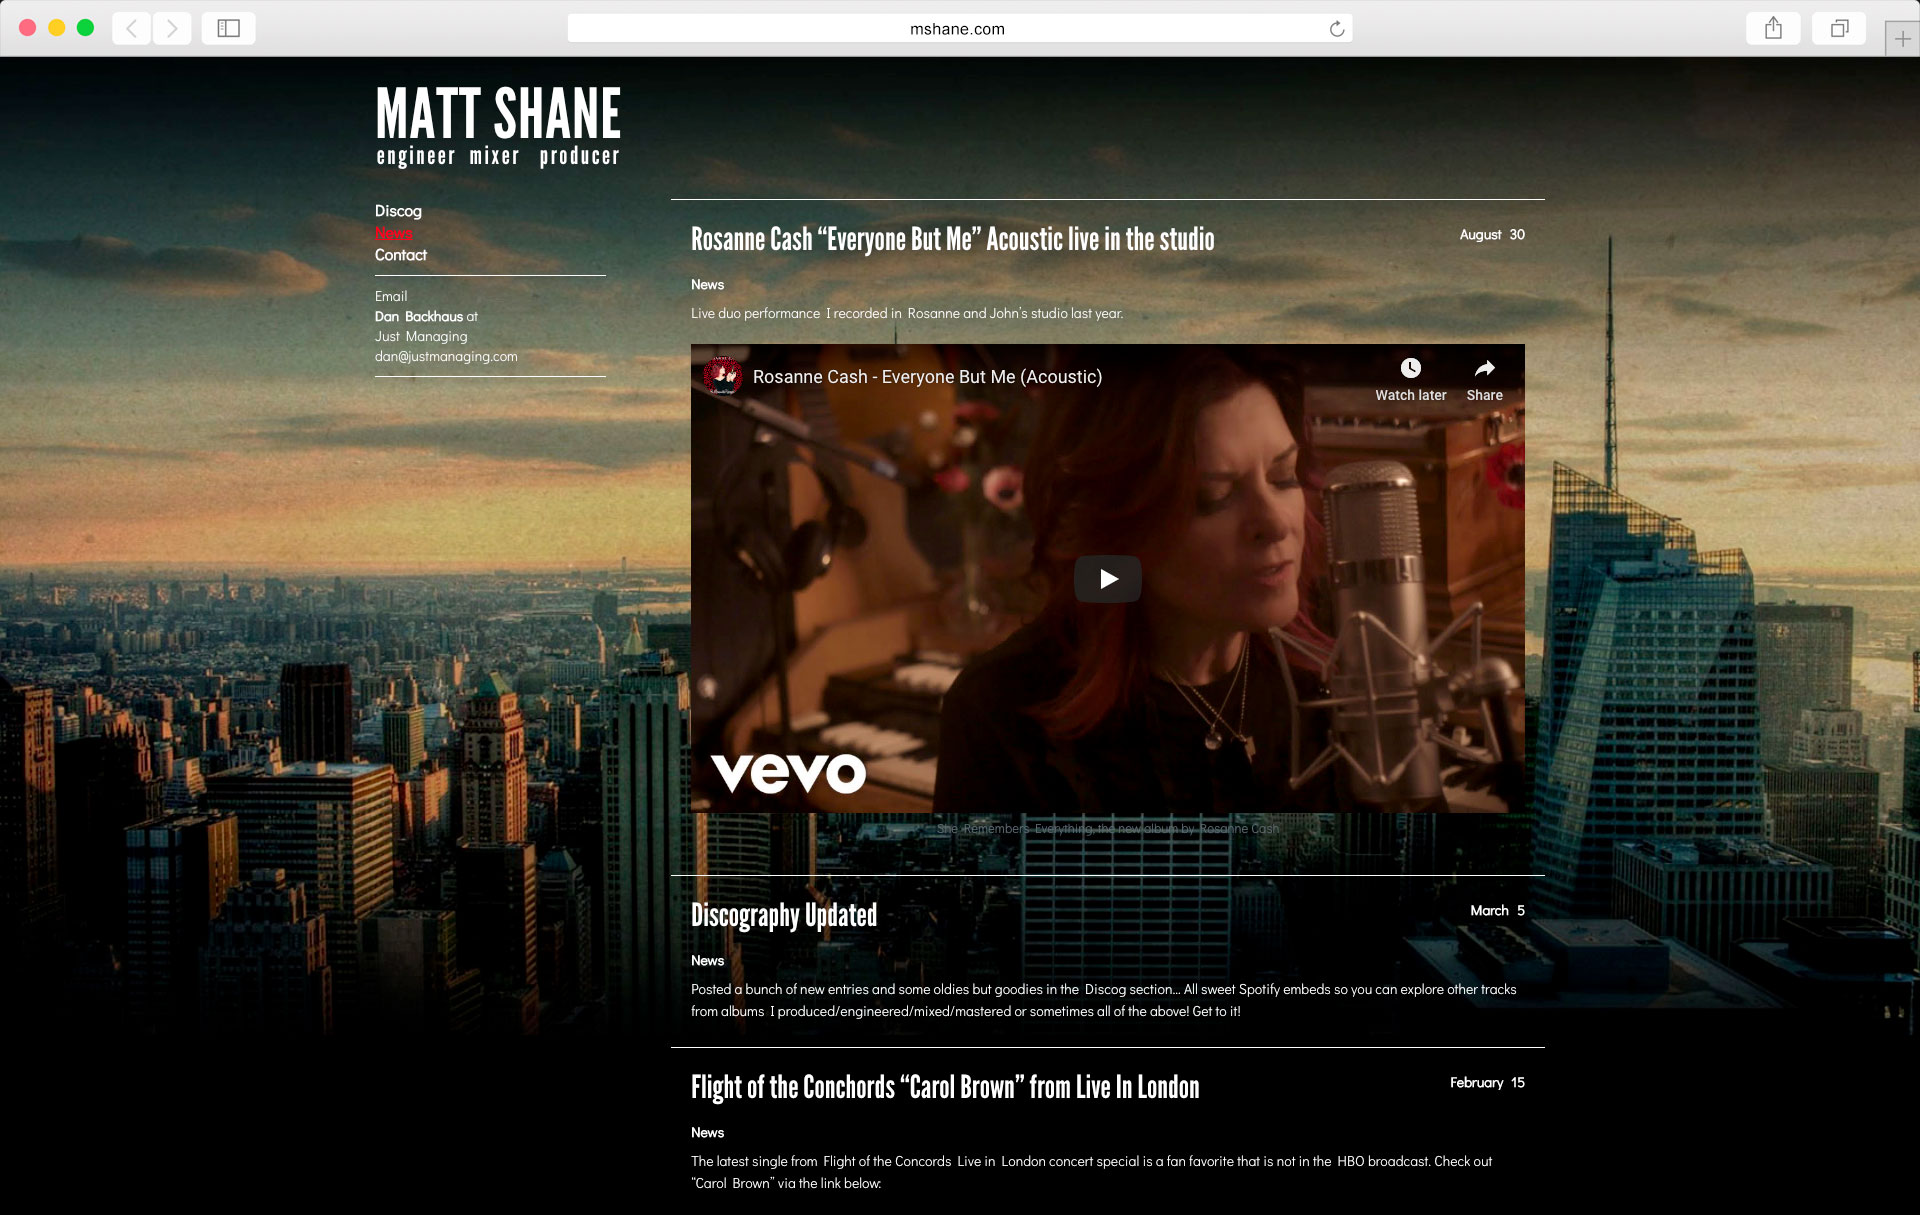The width and height of the screenshot is (1920, 1215).
Task: Click the News category under Flight of the Conchords
Action: pos(707,1133)
